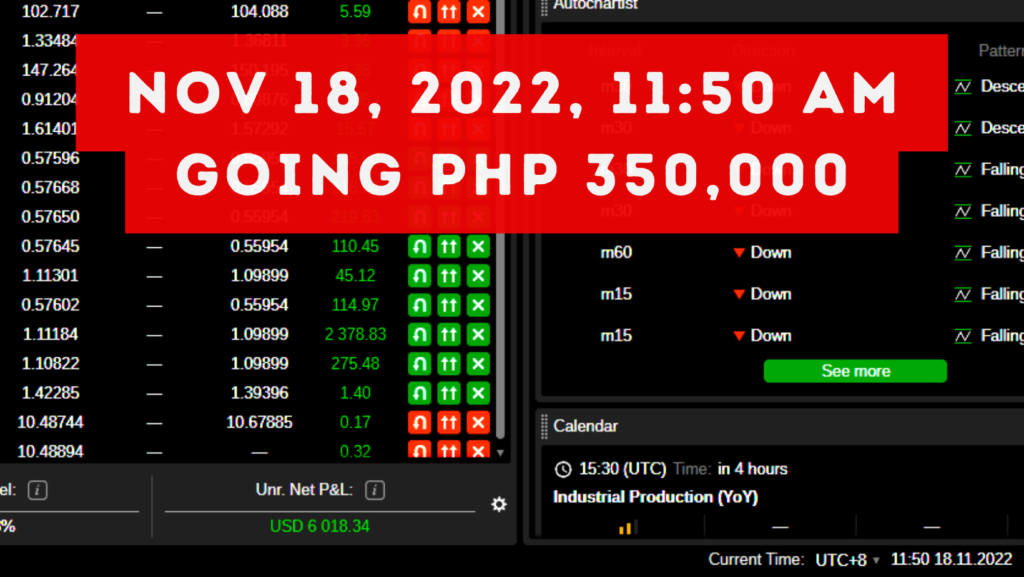Image resolution: width=1024 pixels, height=577 pixels.
Task: Close the position entered at 0.57602
Action: point(478,305)
